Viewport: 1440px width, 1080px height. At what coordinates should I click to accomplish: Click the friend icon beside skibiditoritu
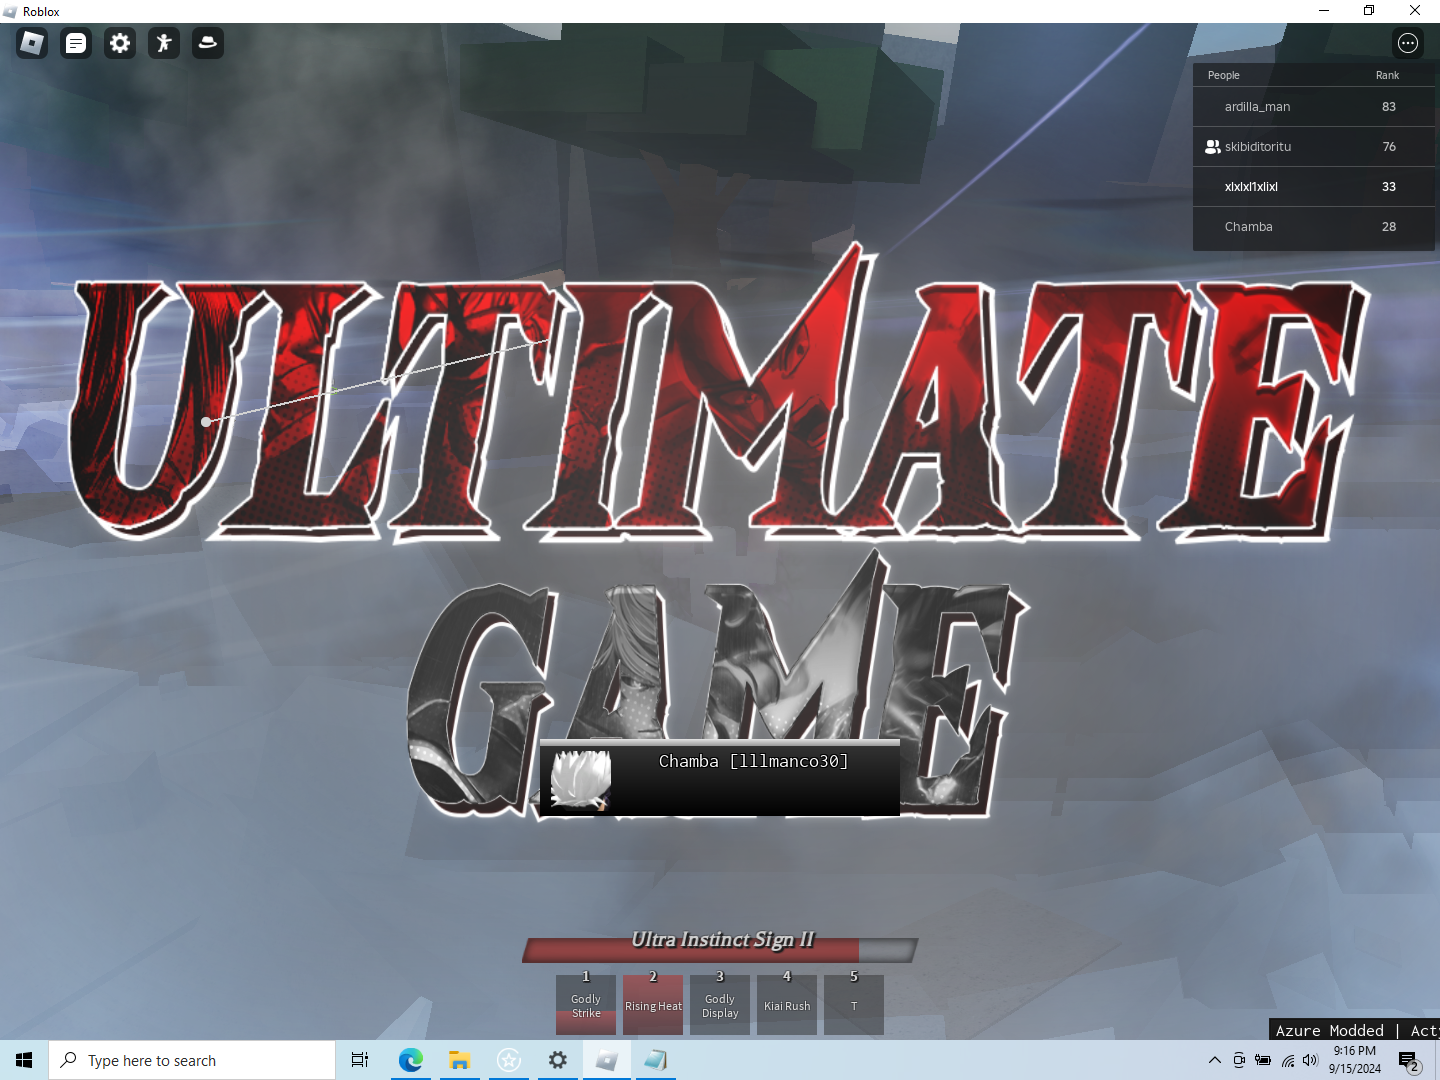click(1212, 146)
